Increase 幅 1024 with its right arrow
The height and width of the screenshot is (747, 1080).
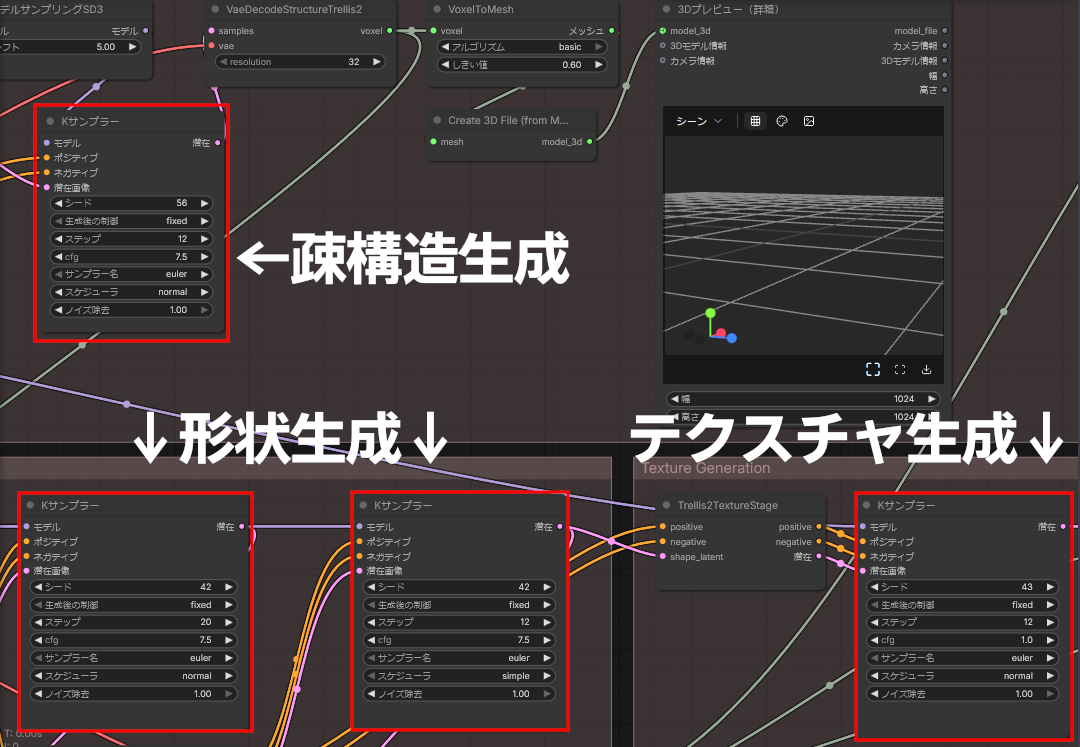point(931,399)
